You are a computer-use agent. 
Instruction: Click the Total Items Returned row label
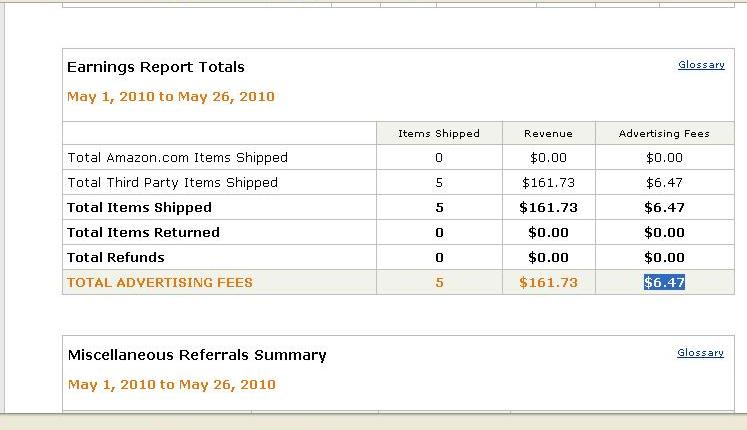(143, 233)
